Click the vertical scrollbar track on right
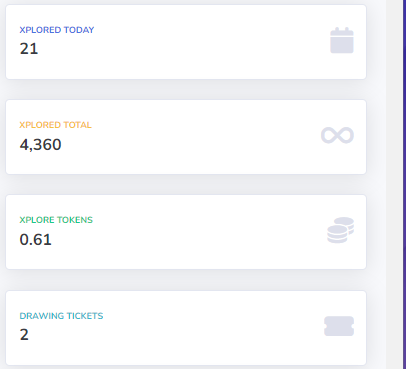 pyautogui.click(x=394, y=184)
